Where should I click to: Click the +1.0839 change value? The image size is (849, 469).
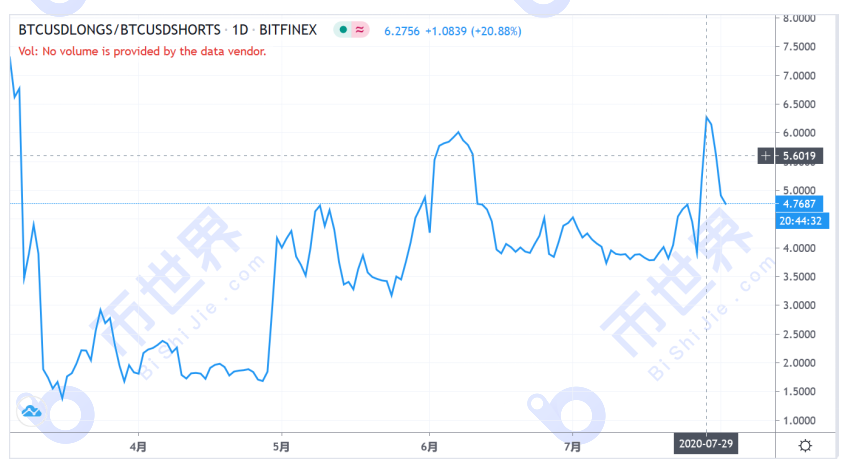[x=446, y=31]
